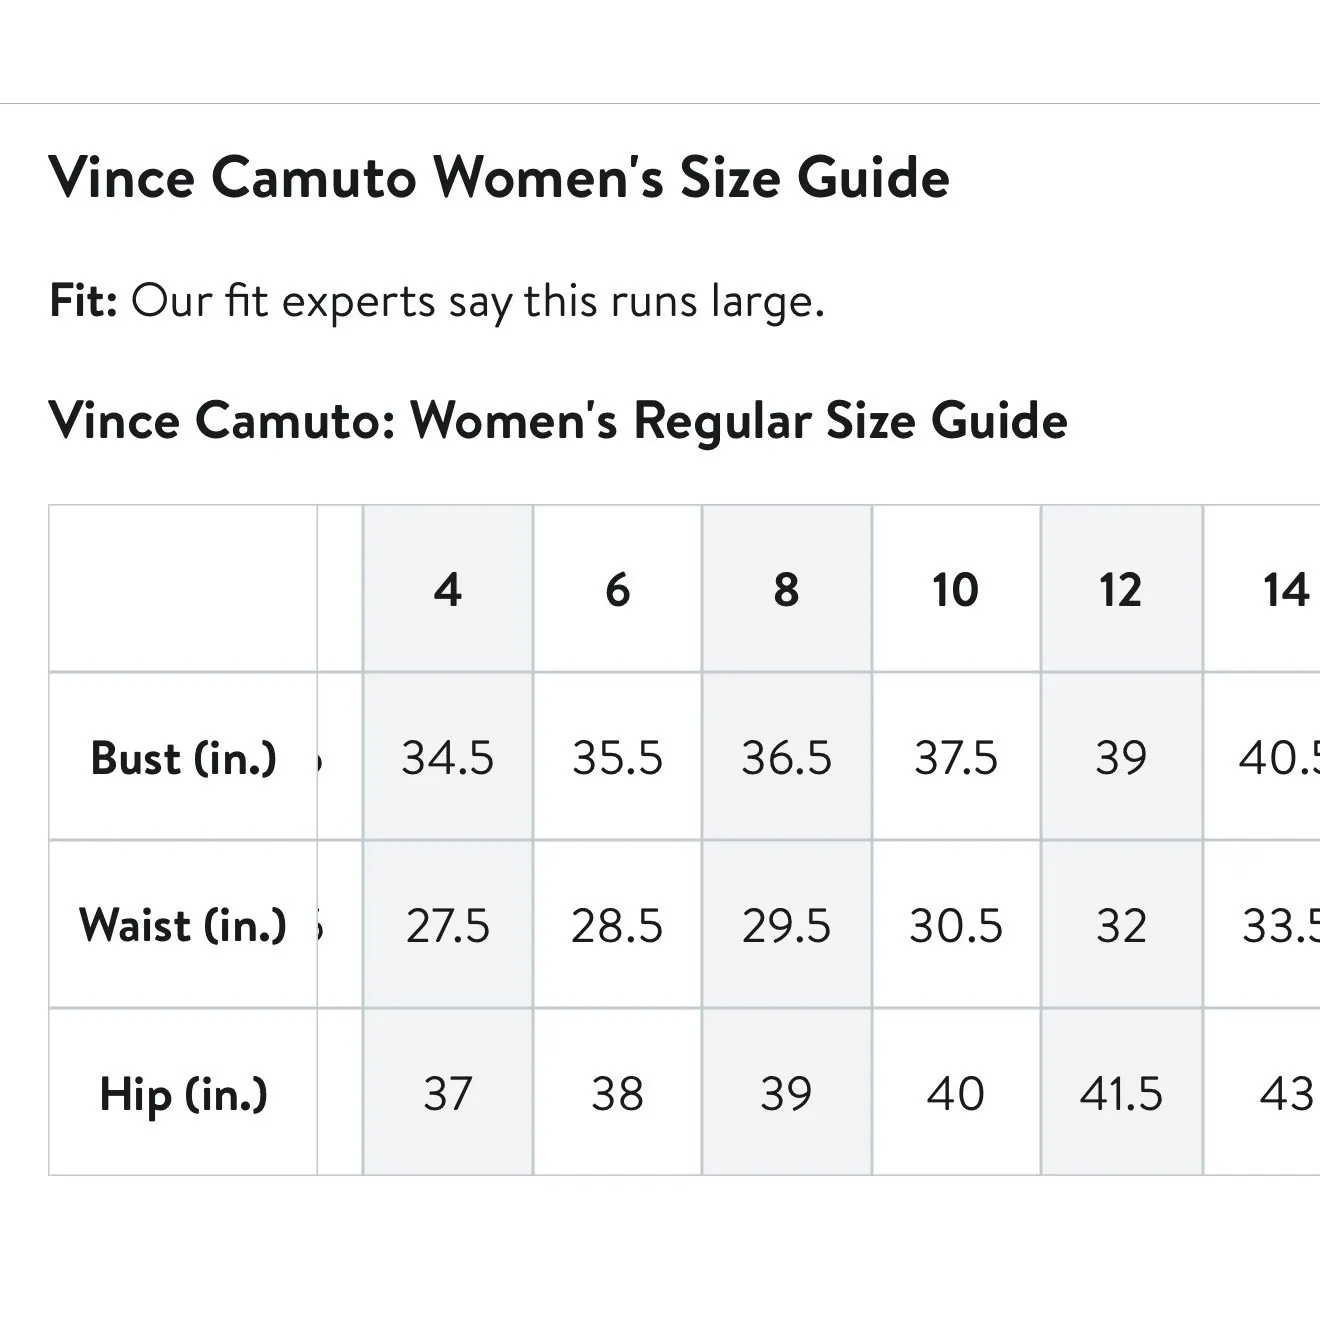Click the 34.5 bust measurement cell

click(x=447, y=758)
